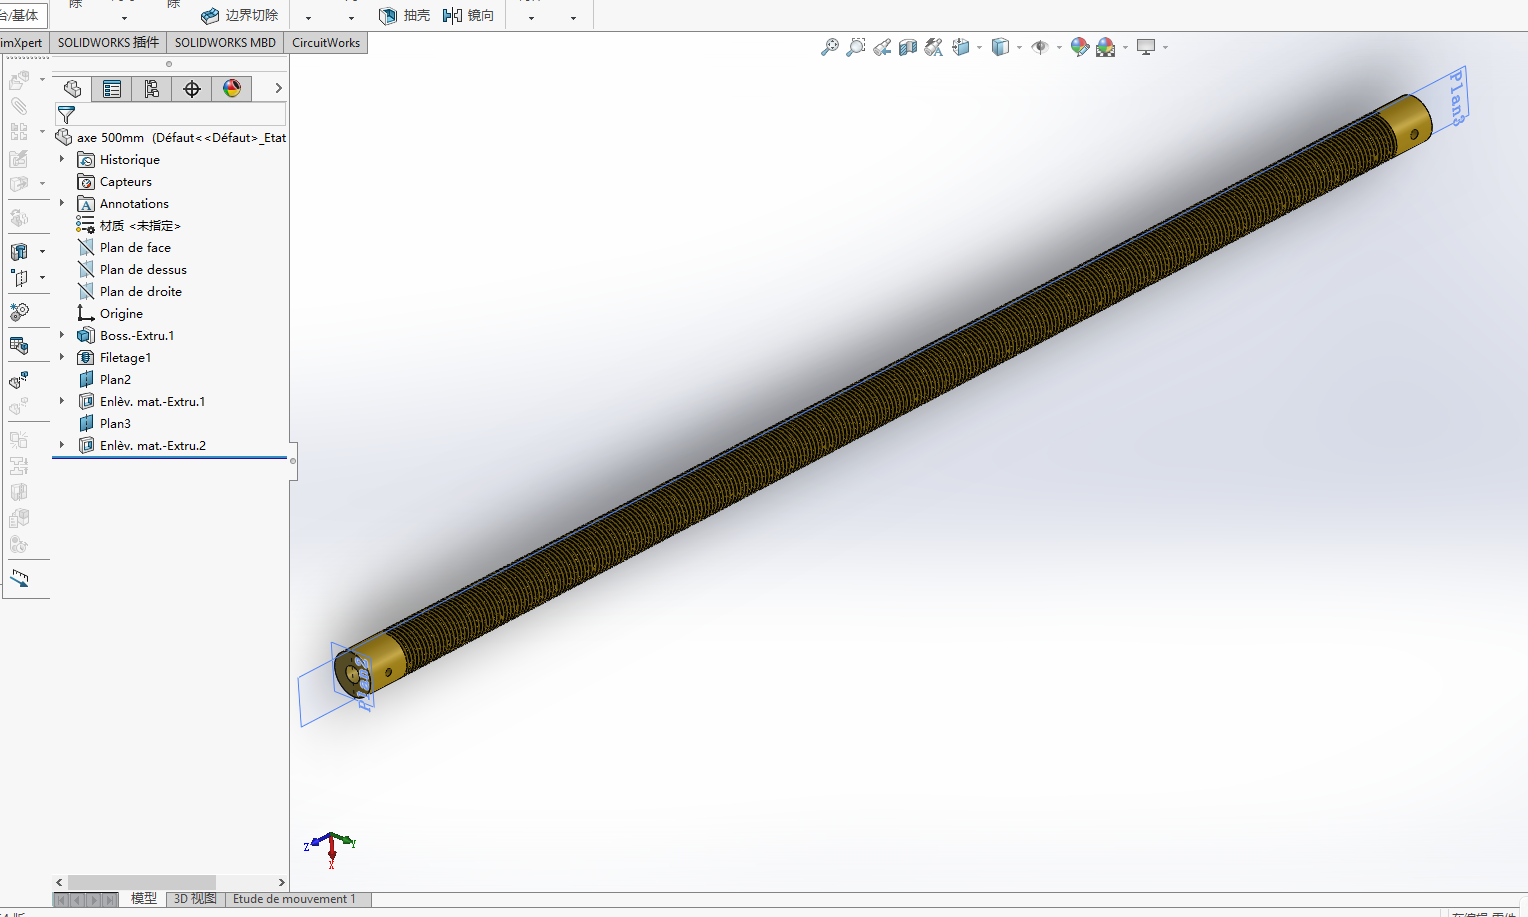The height and width of the screenshot is (917, 1528).
Task: Open the View Orientation cube icon
Action: click(x=961, y=47)
